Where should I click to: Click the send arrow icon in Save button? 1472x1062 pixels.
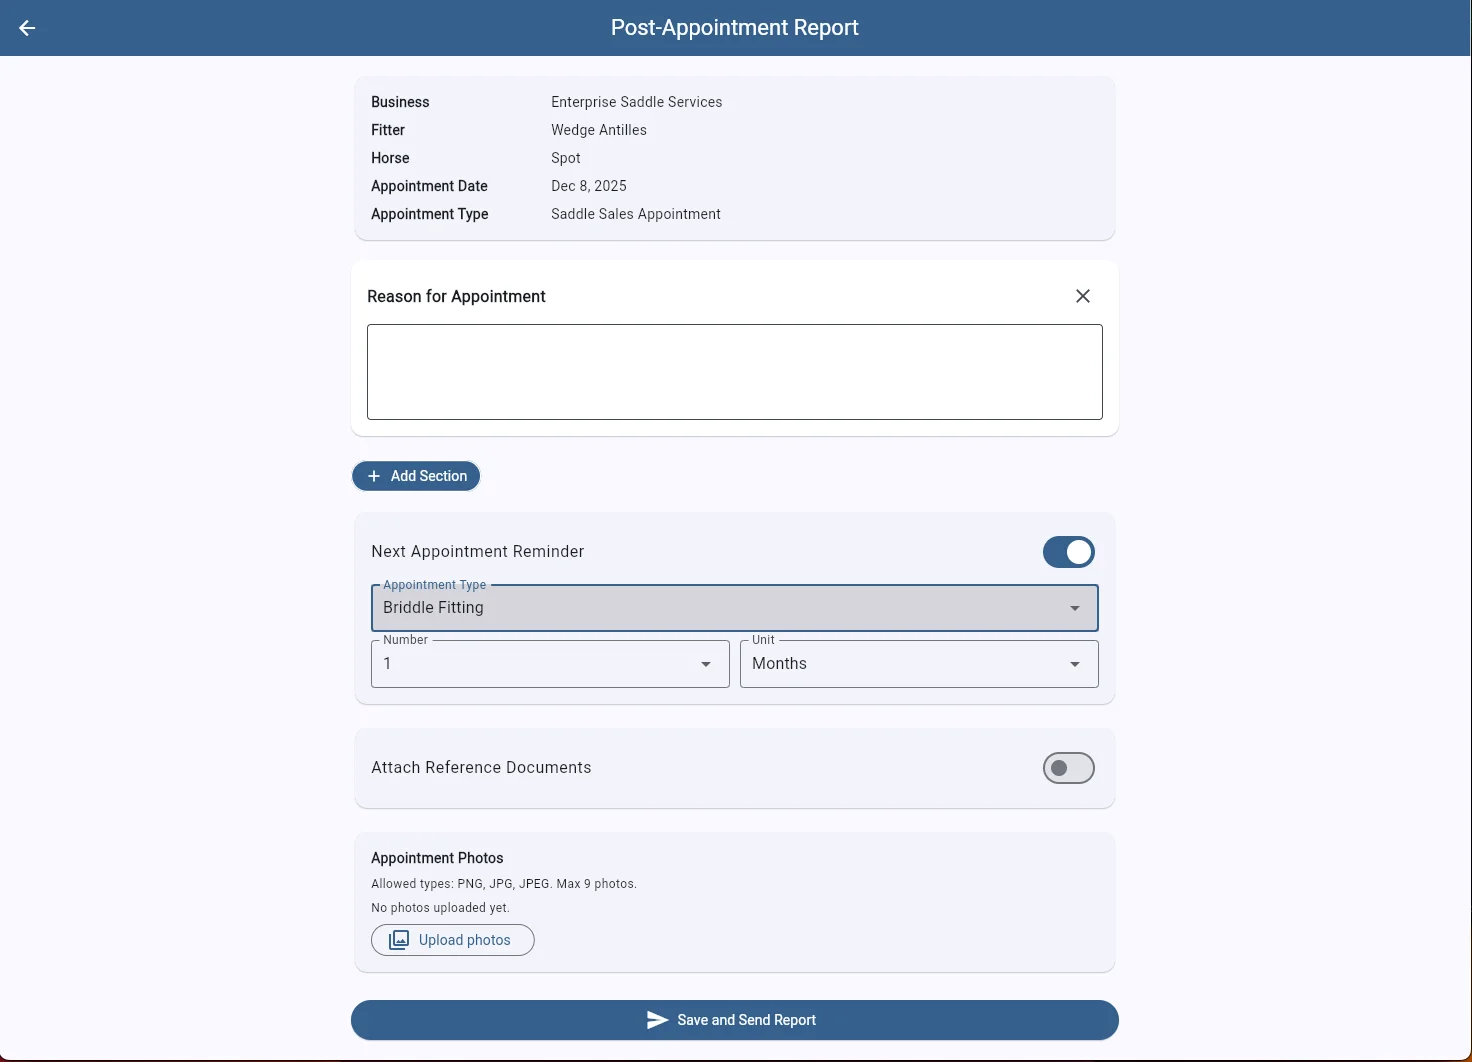click(x=657, y=1020)
